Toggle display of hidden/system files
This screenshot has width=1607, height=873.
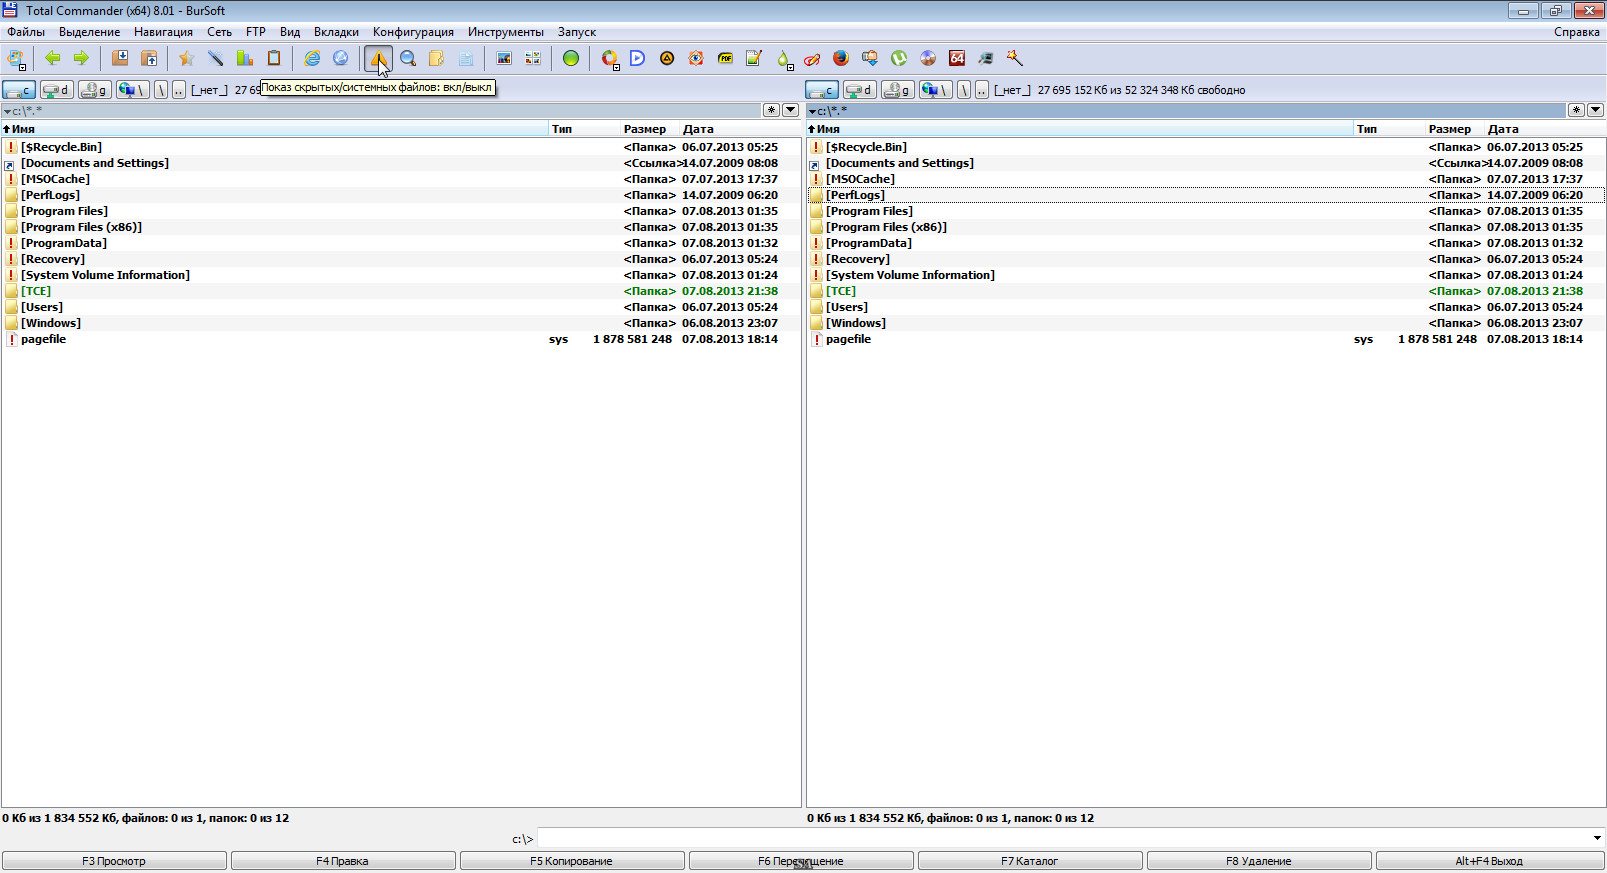378,58
